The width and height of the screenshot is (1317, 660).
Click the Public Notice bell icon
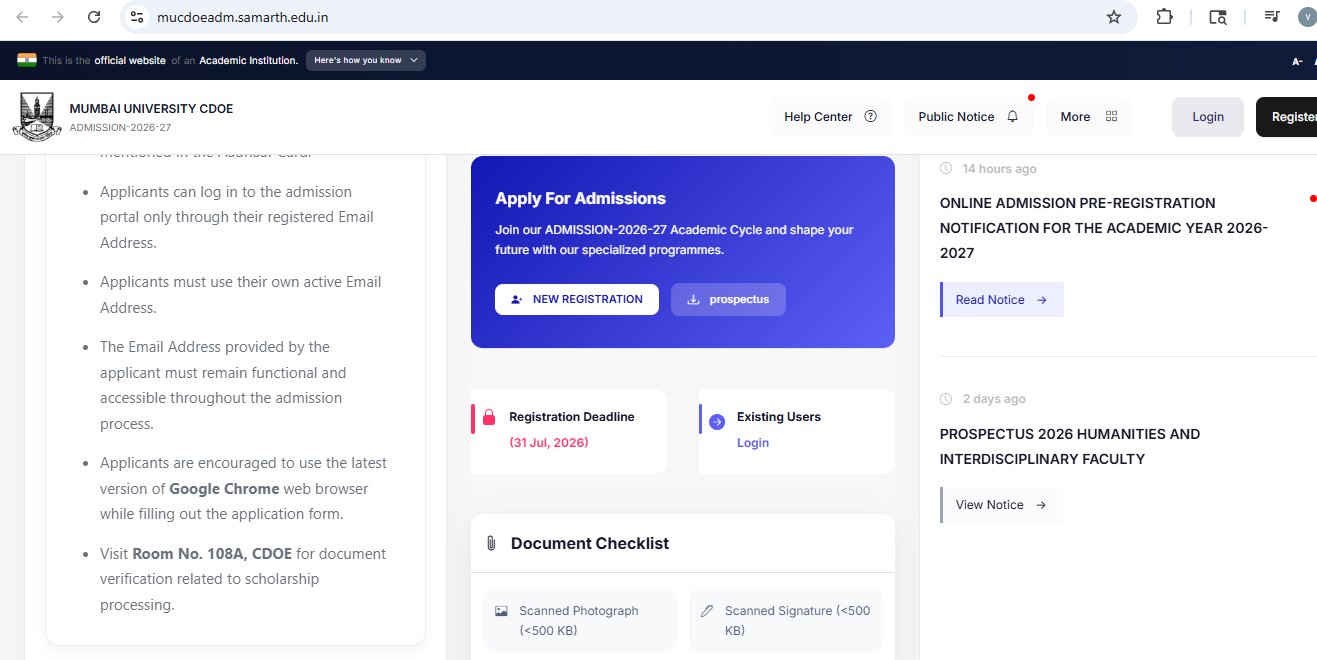[x=1012, y=117]
